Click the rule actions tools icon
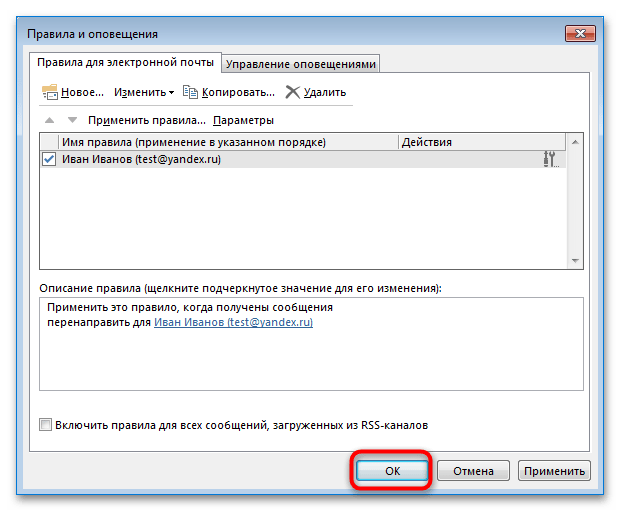Screen dimensions: 620x511 550,159
